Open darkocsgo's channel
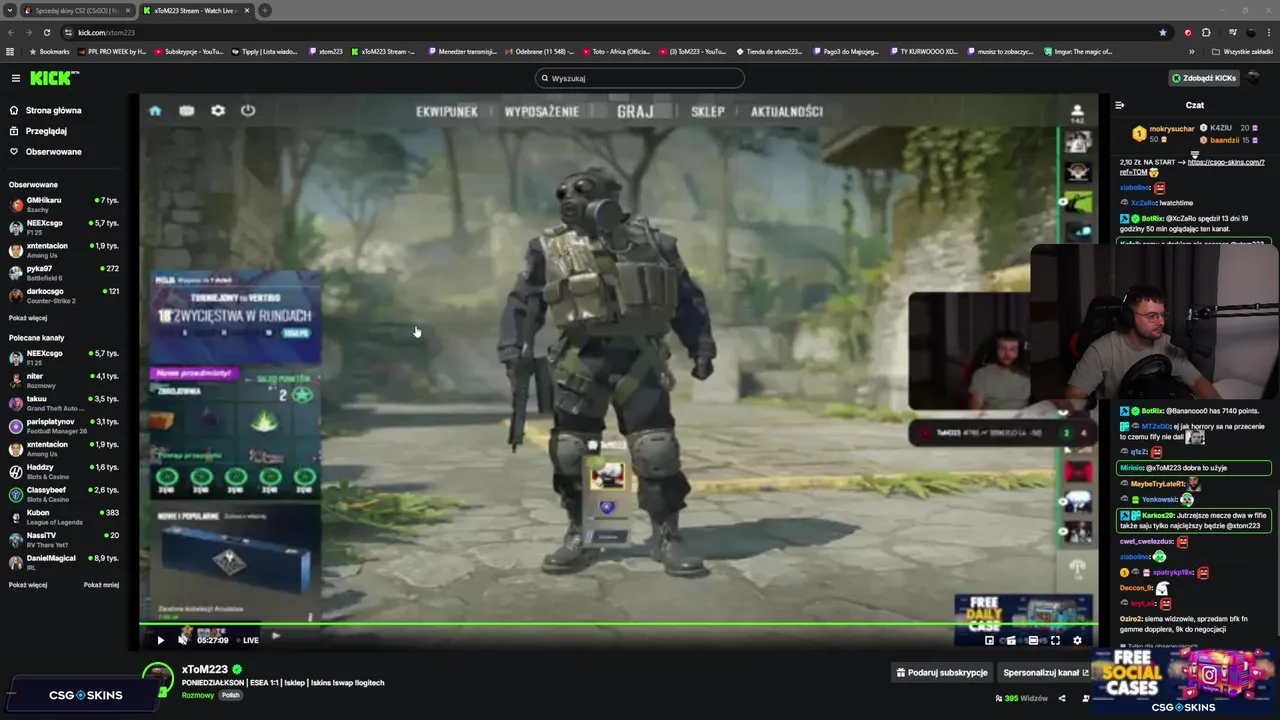The image size is (1280, 720). point(64,295)
